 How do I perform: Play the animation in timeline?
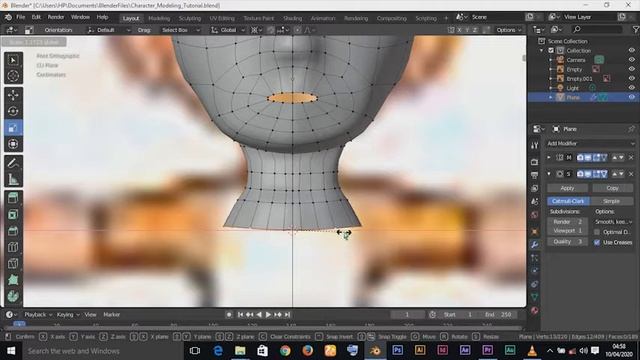[x=268, y=315]
